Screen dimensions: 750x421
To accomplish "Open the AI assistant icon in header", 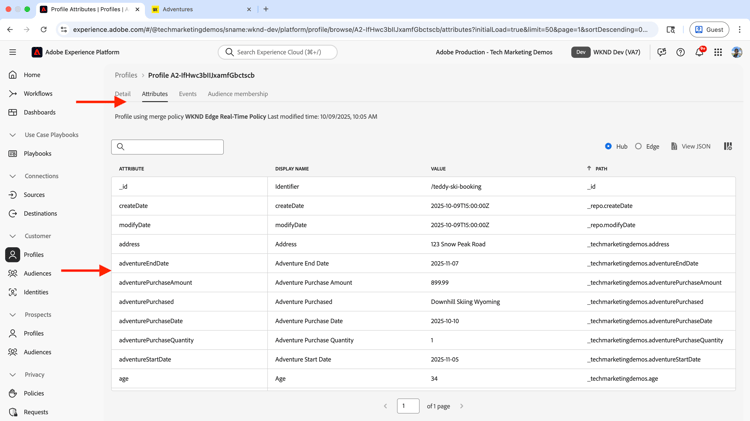I will (662, 52).
